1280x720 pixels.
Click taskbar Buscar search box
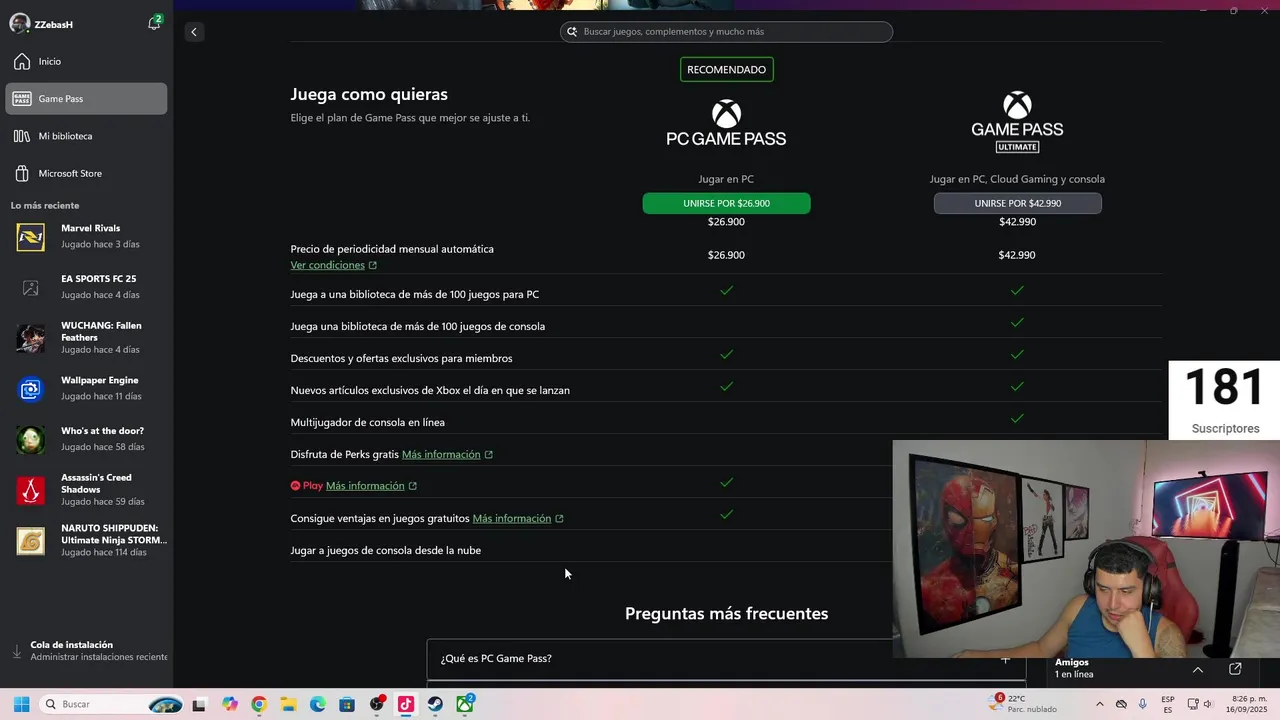pyautogui.click(x=113, y=704)
